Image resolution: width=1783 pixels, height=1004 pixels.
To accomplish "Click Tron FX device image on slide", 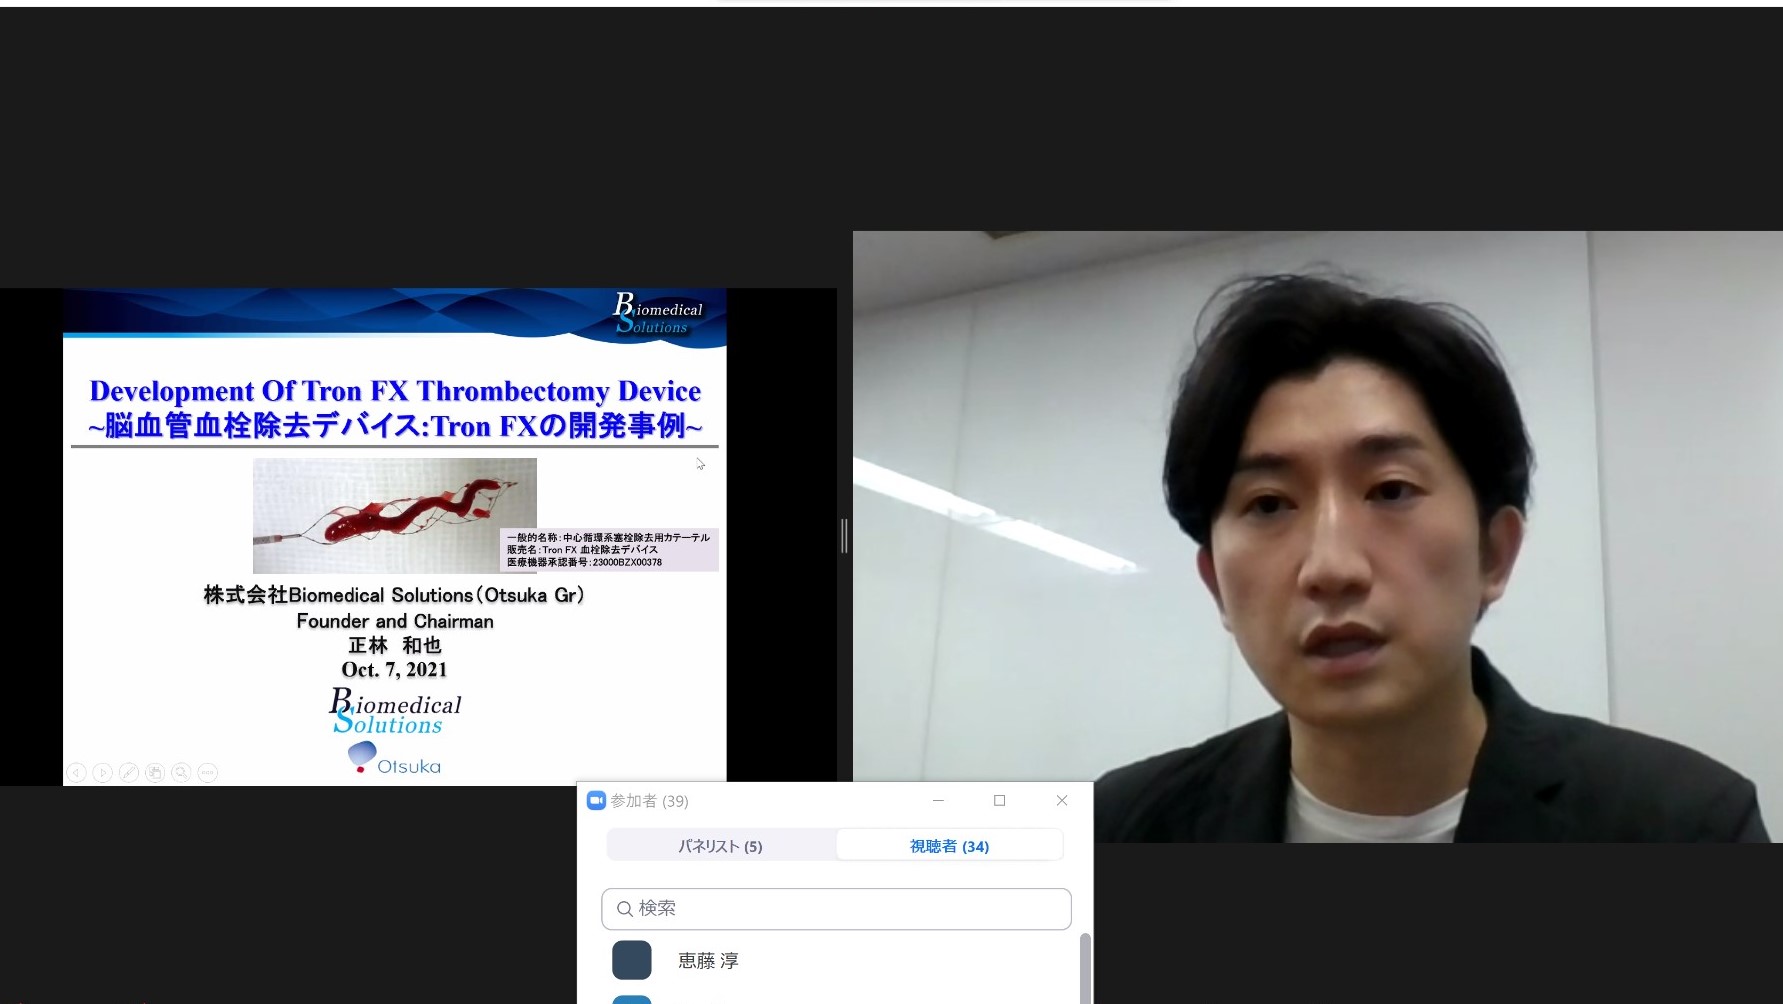I will 395,515.
